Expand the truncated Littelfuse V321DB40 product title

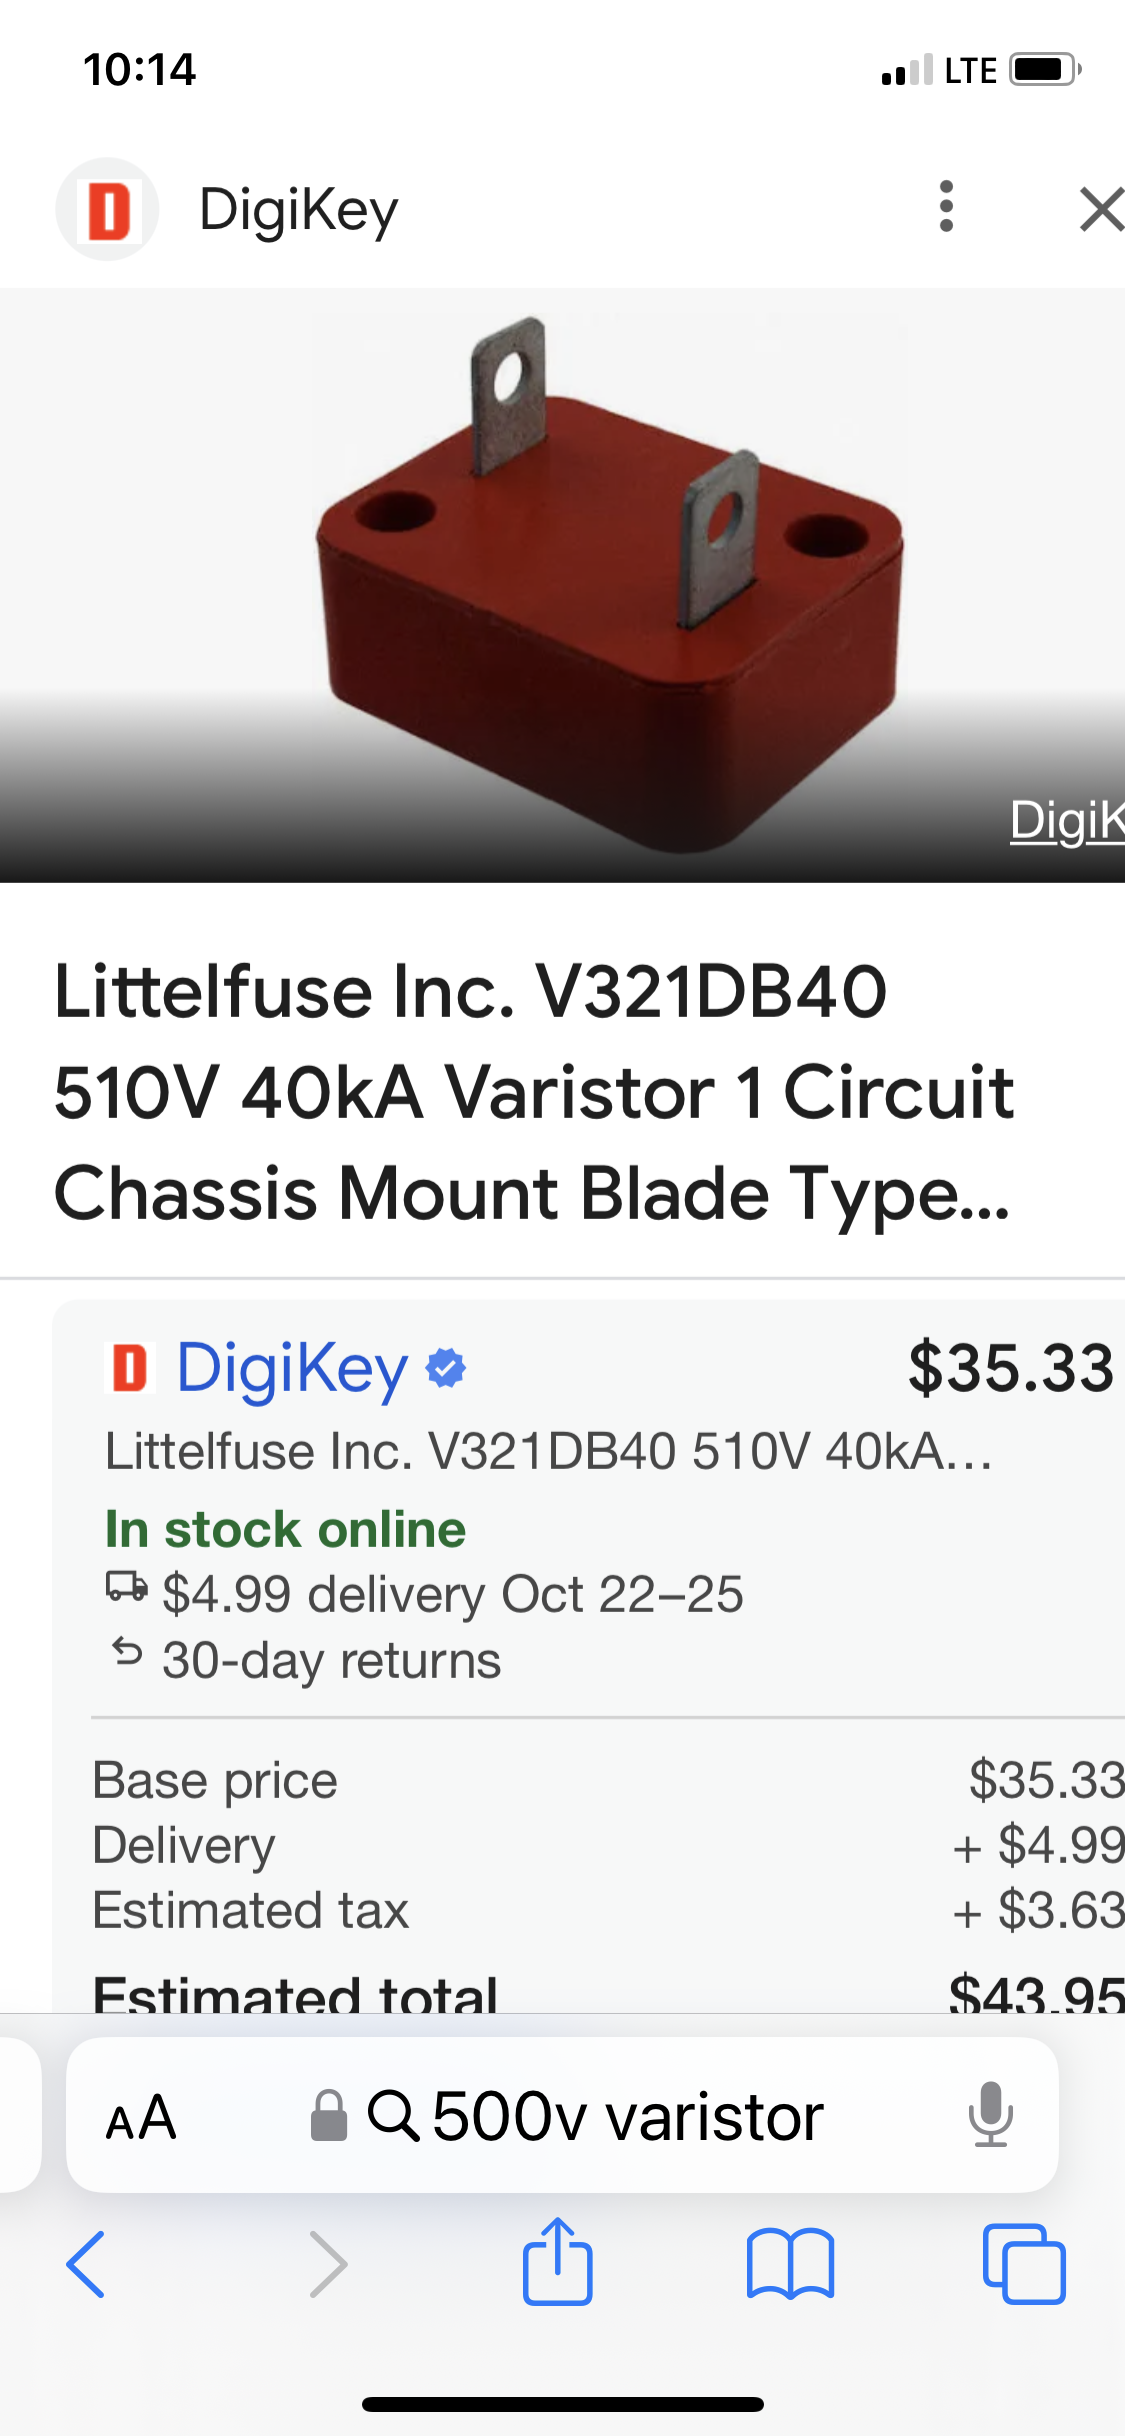[x=534, y=1092]
